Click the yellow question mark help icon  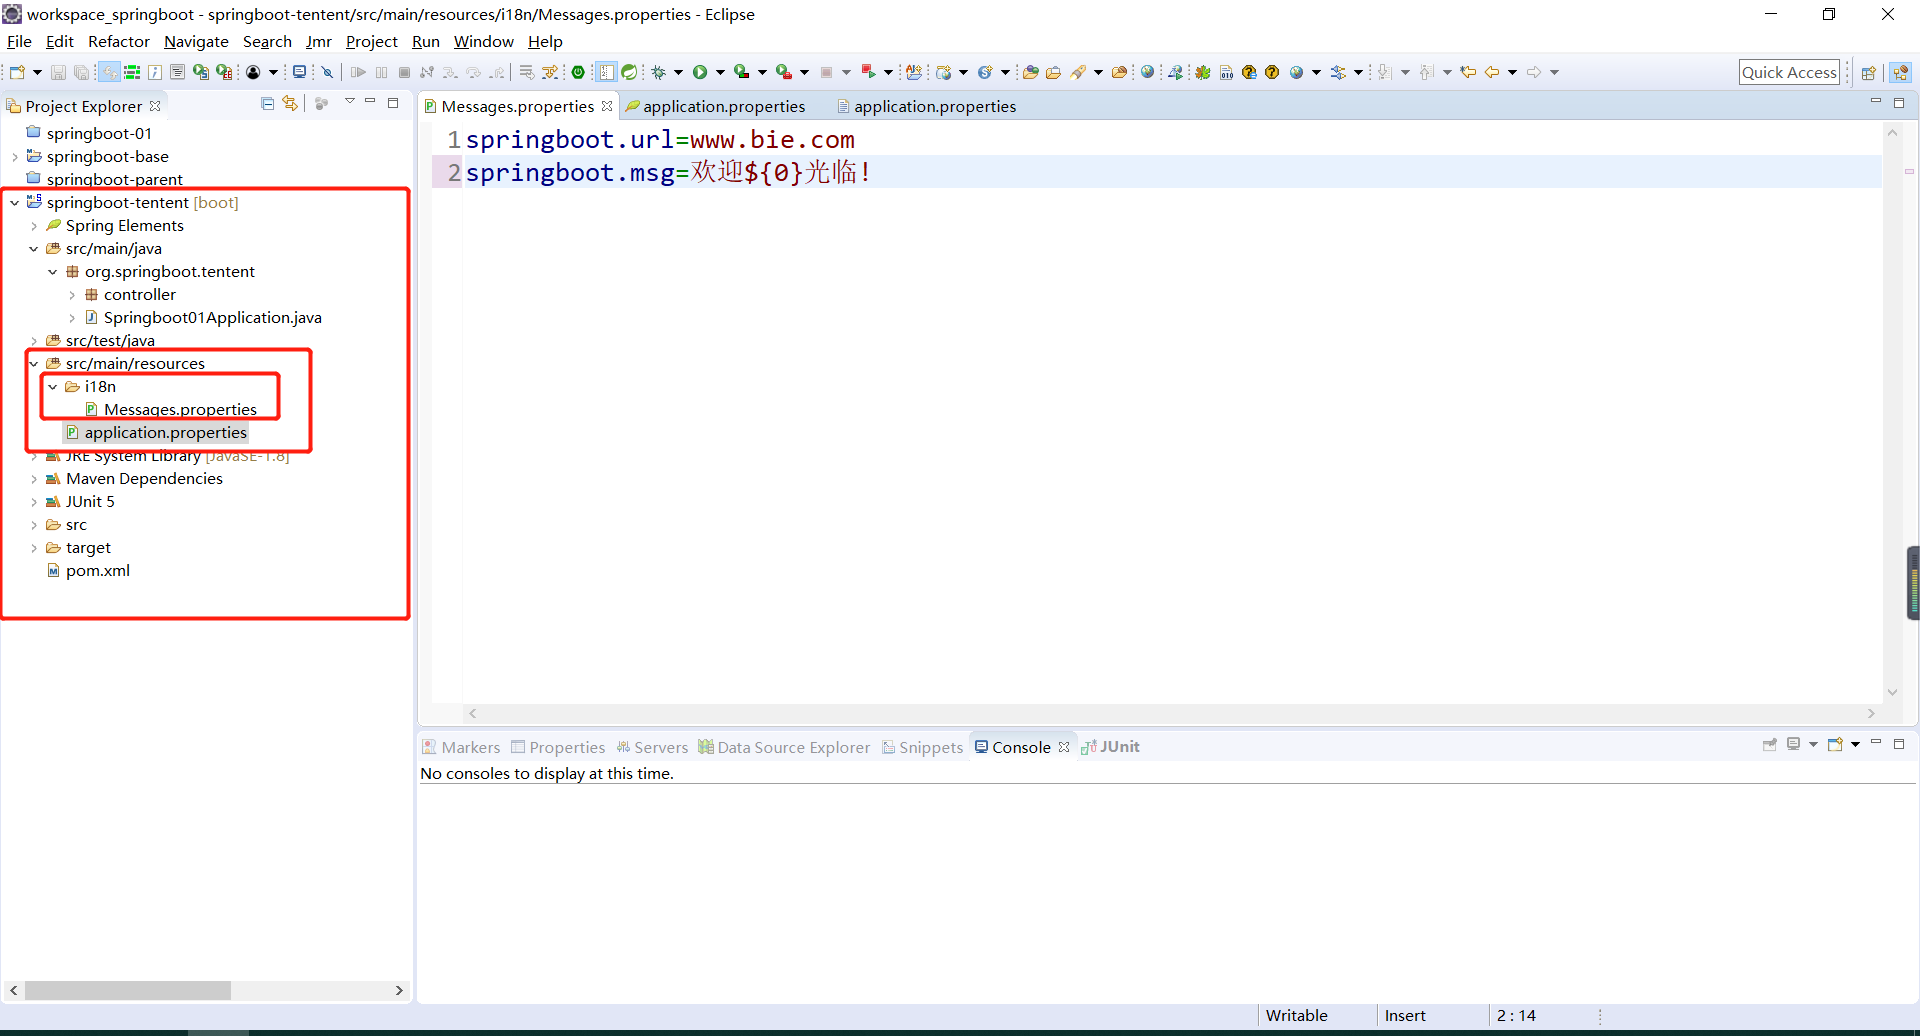(x=1272, y=72)
